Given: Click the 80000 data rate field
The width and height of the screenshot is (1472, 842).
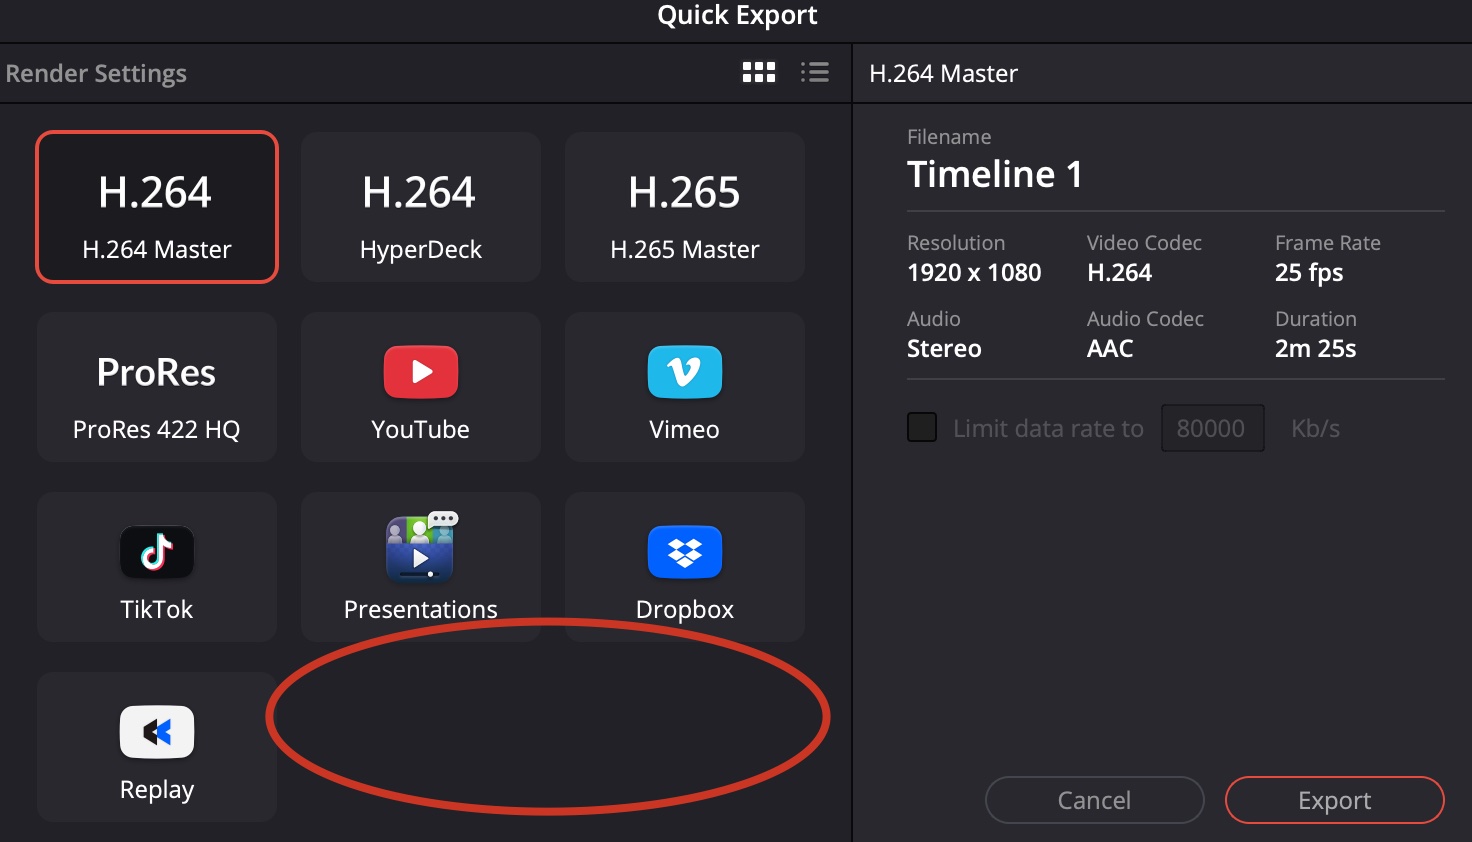Looking at the screenshot, I should 1213,428.
